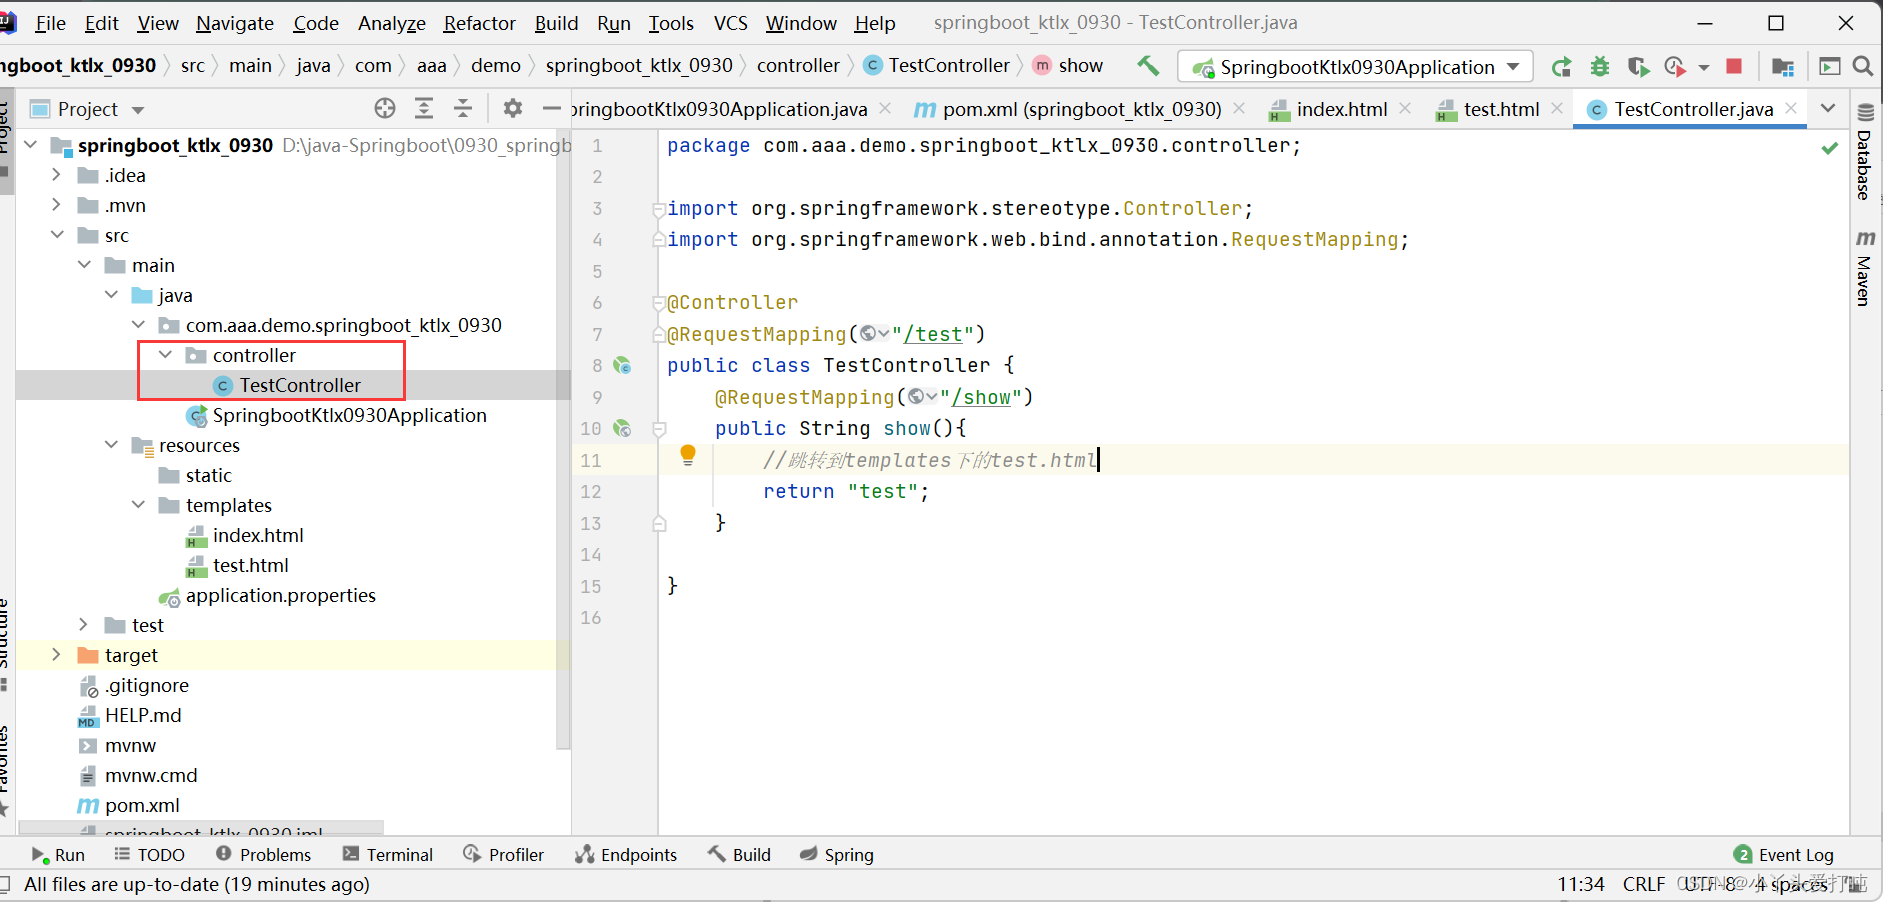Close the test.html tab
1883x902 pixels.
tap(1557, 108)
